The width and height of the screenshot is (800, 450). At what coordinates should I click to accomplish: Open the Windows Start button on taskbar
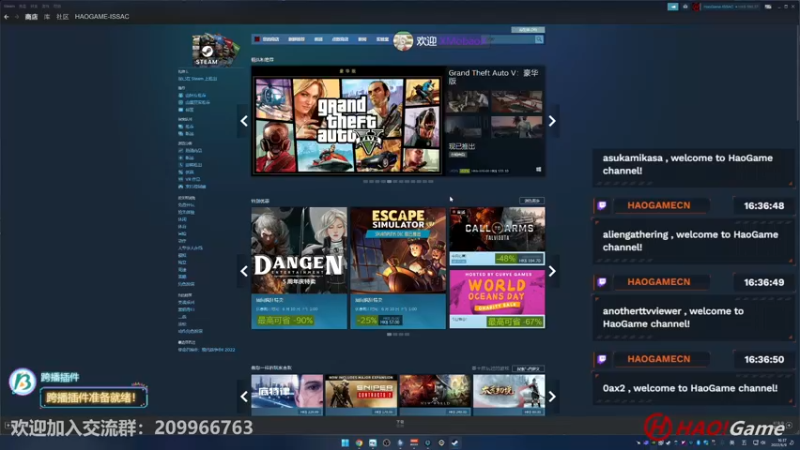[x=345, y=443]
